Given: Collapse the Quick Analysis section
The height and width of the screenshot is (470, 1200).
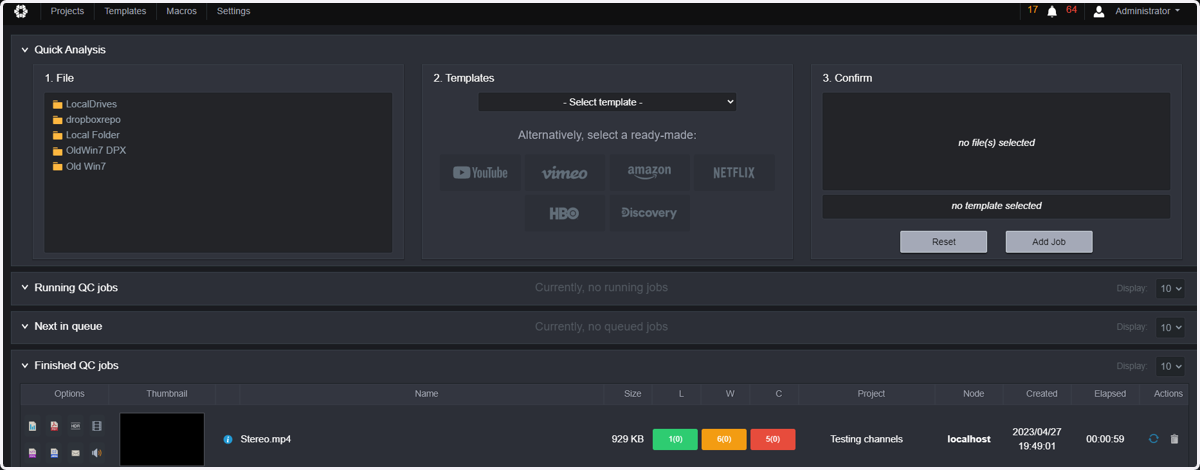Looking at the screenshot, I should point(25,50).
